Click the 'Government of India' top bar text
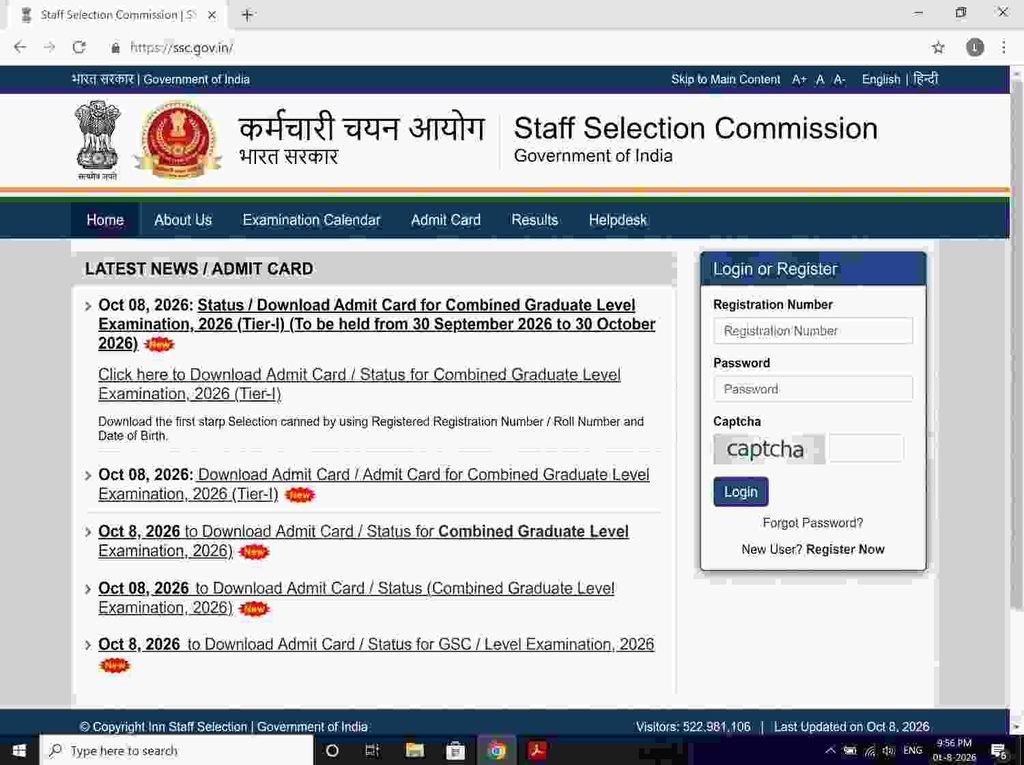Screen dimensions: 1024x765 [x=197, y=80]
